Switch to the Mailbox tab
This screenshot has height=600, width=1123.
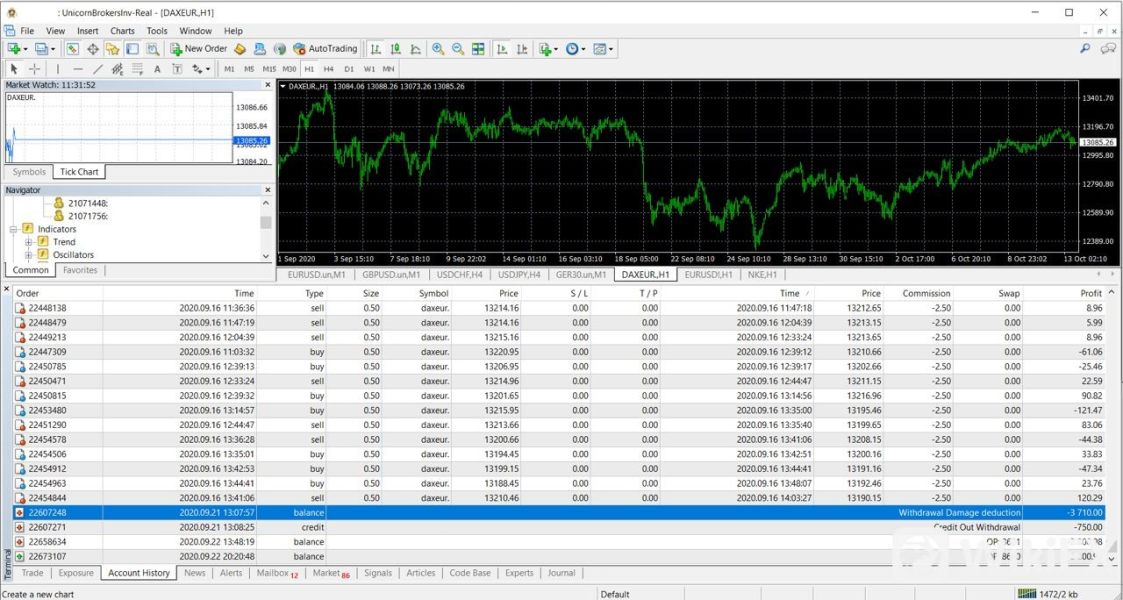[x=277, y=573]
